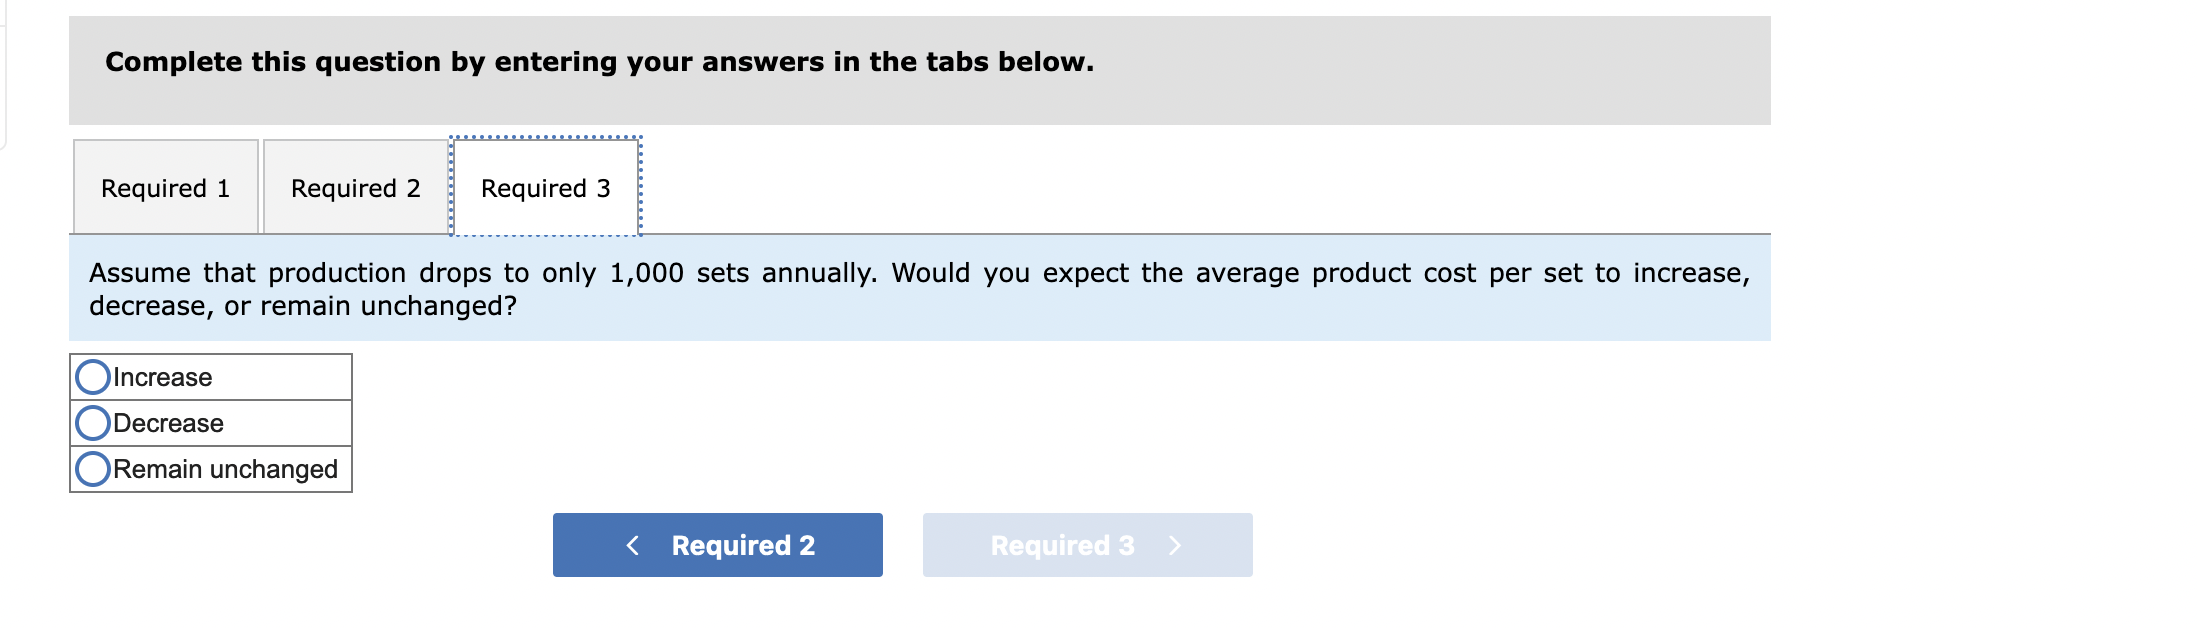2197x628 pixels.
Task: Select the focused Required 3 tab
Action: pyautogui.click(x=546, y=188)
